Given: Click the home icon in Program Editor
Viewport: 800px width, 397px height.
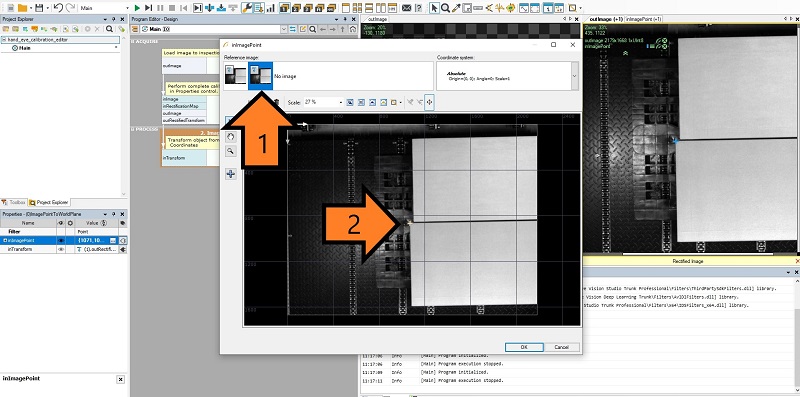Looking at the screenshot, I should pyautogui.click(x=353, y=30).
